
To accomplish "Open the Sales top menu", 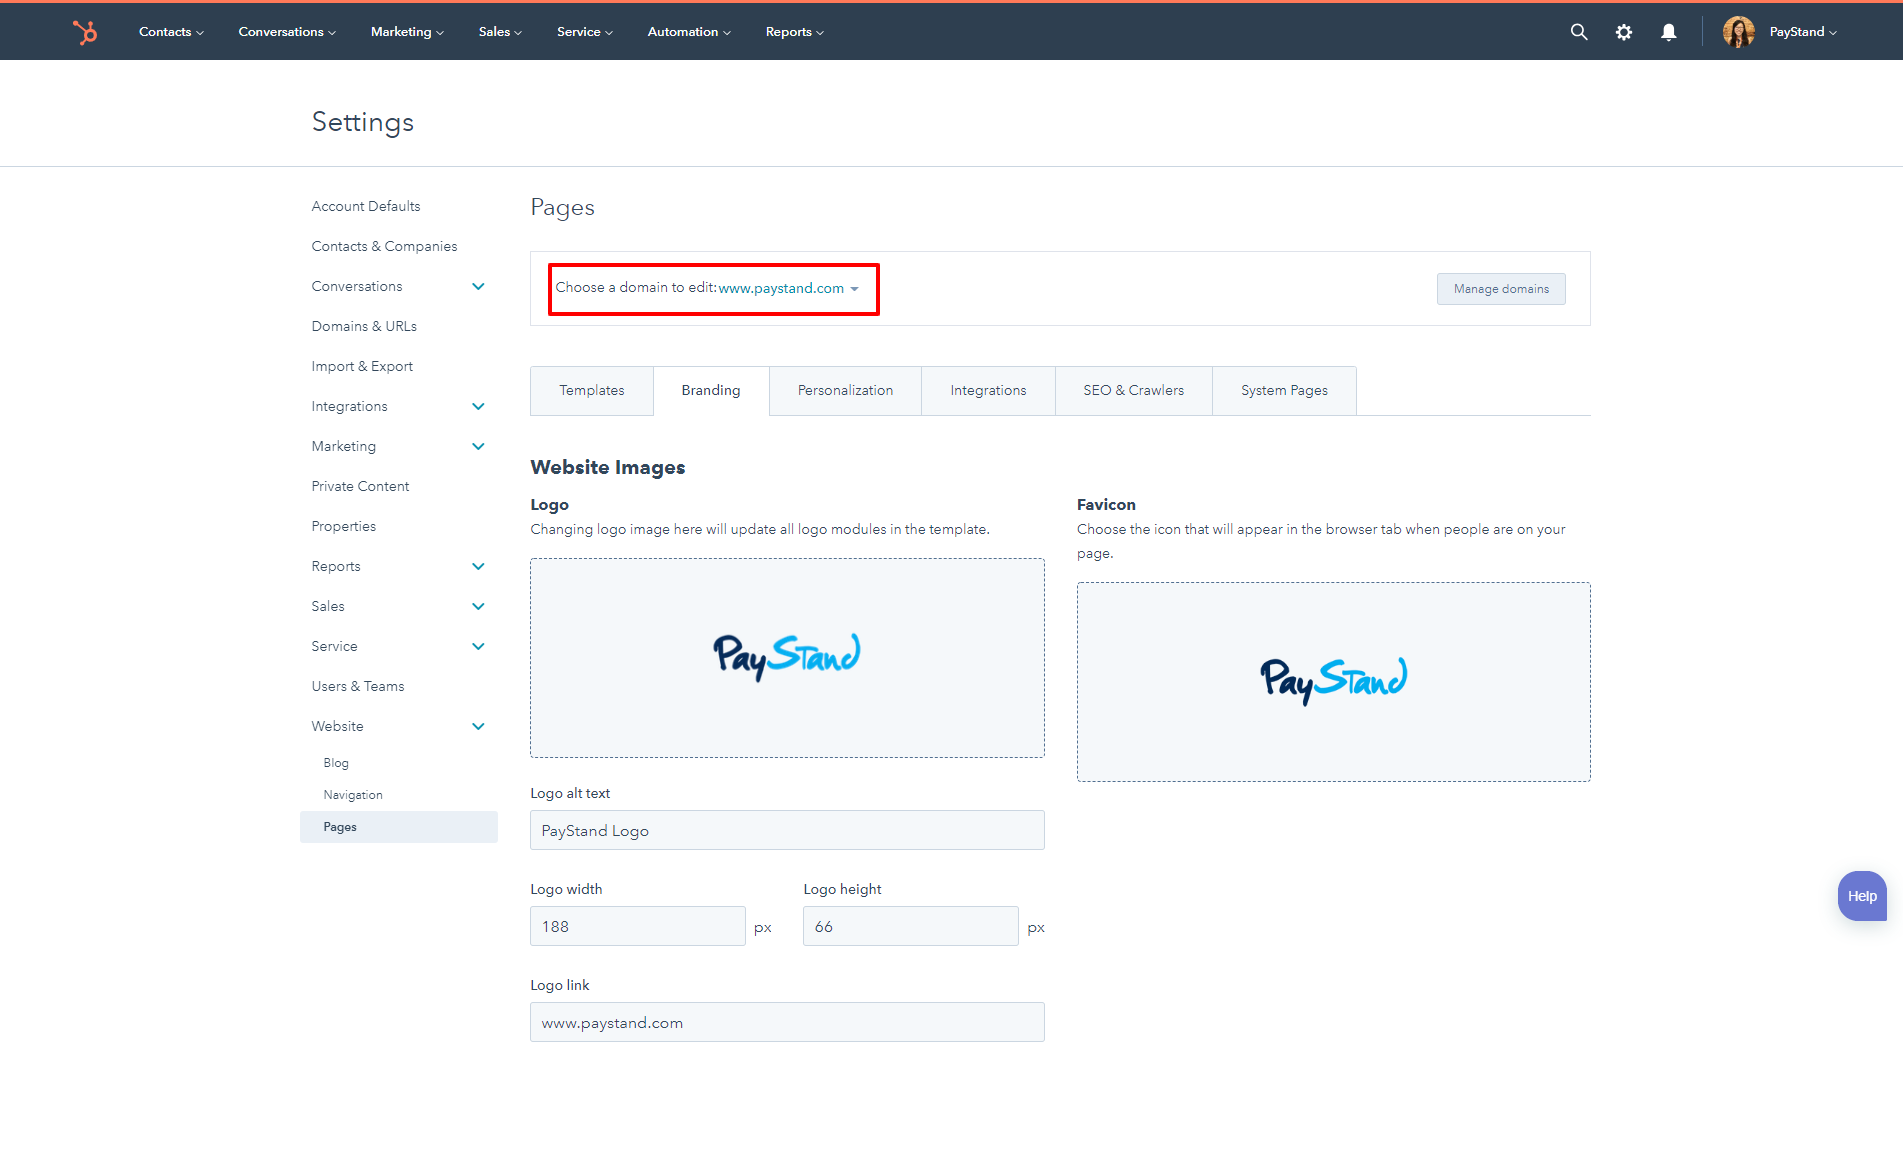I will pos(500,32).
